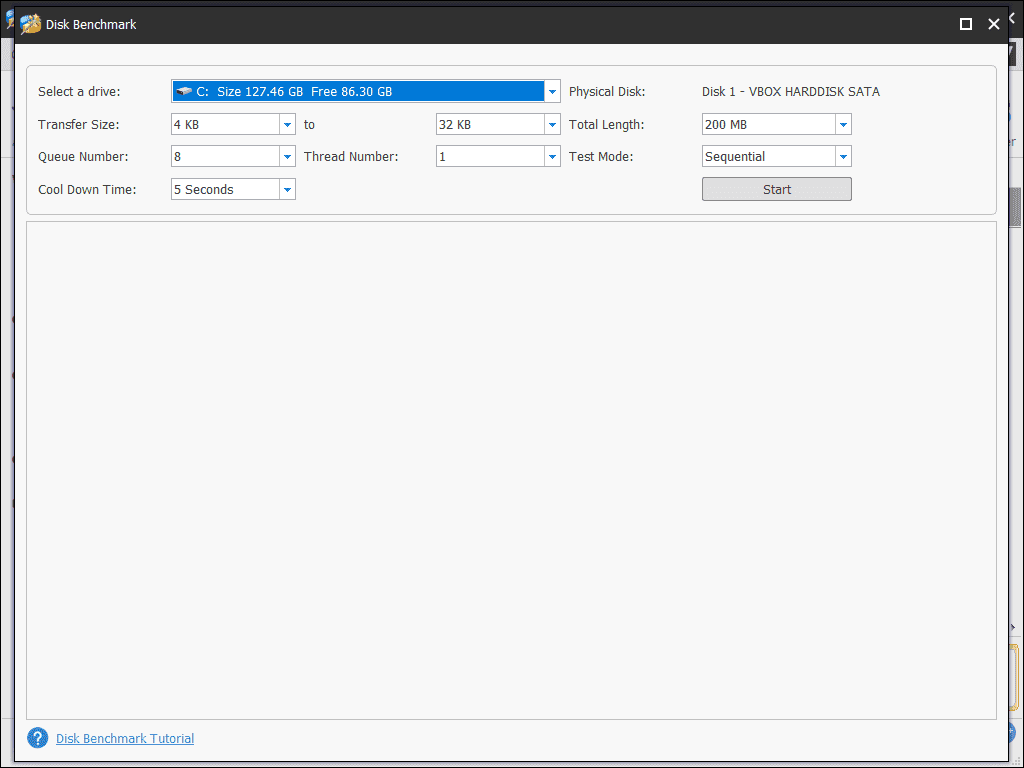Screen dimensions: 1024x768
Task: Click the 'Queue Number:' label
Action: pyautogui.click(x=83, y=157)
